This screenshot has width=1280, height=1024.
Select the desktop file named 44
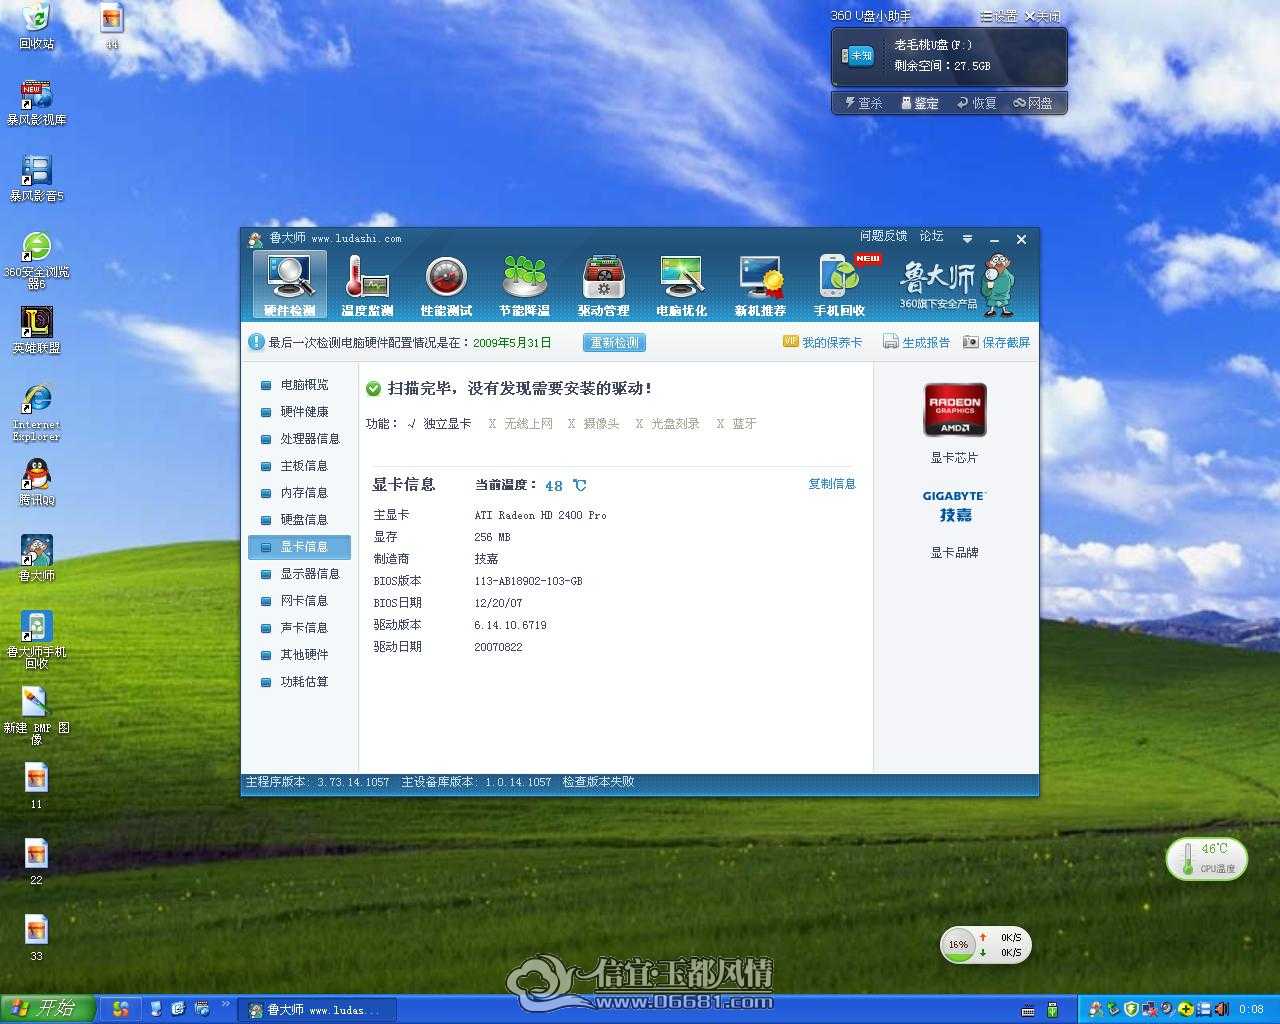click(112, 27)
